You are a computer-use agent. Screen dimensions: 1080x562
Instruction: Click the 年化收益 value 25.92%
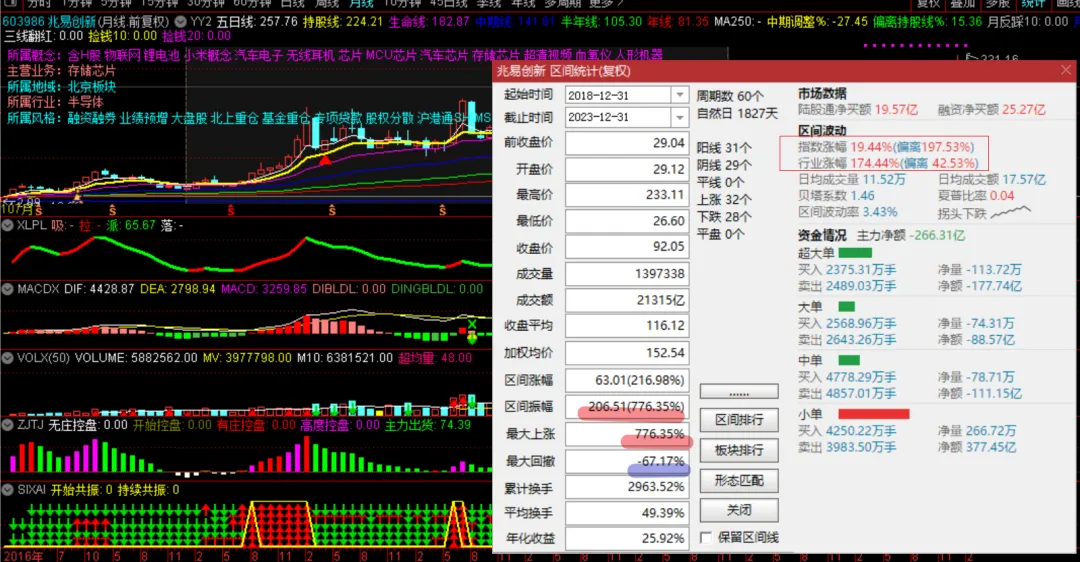627,538
